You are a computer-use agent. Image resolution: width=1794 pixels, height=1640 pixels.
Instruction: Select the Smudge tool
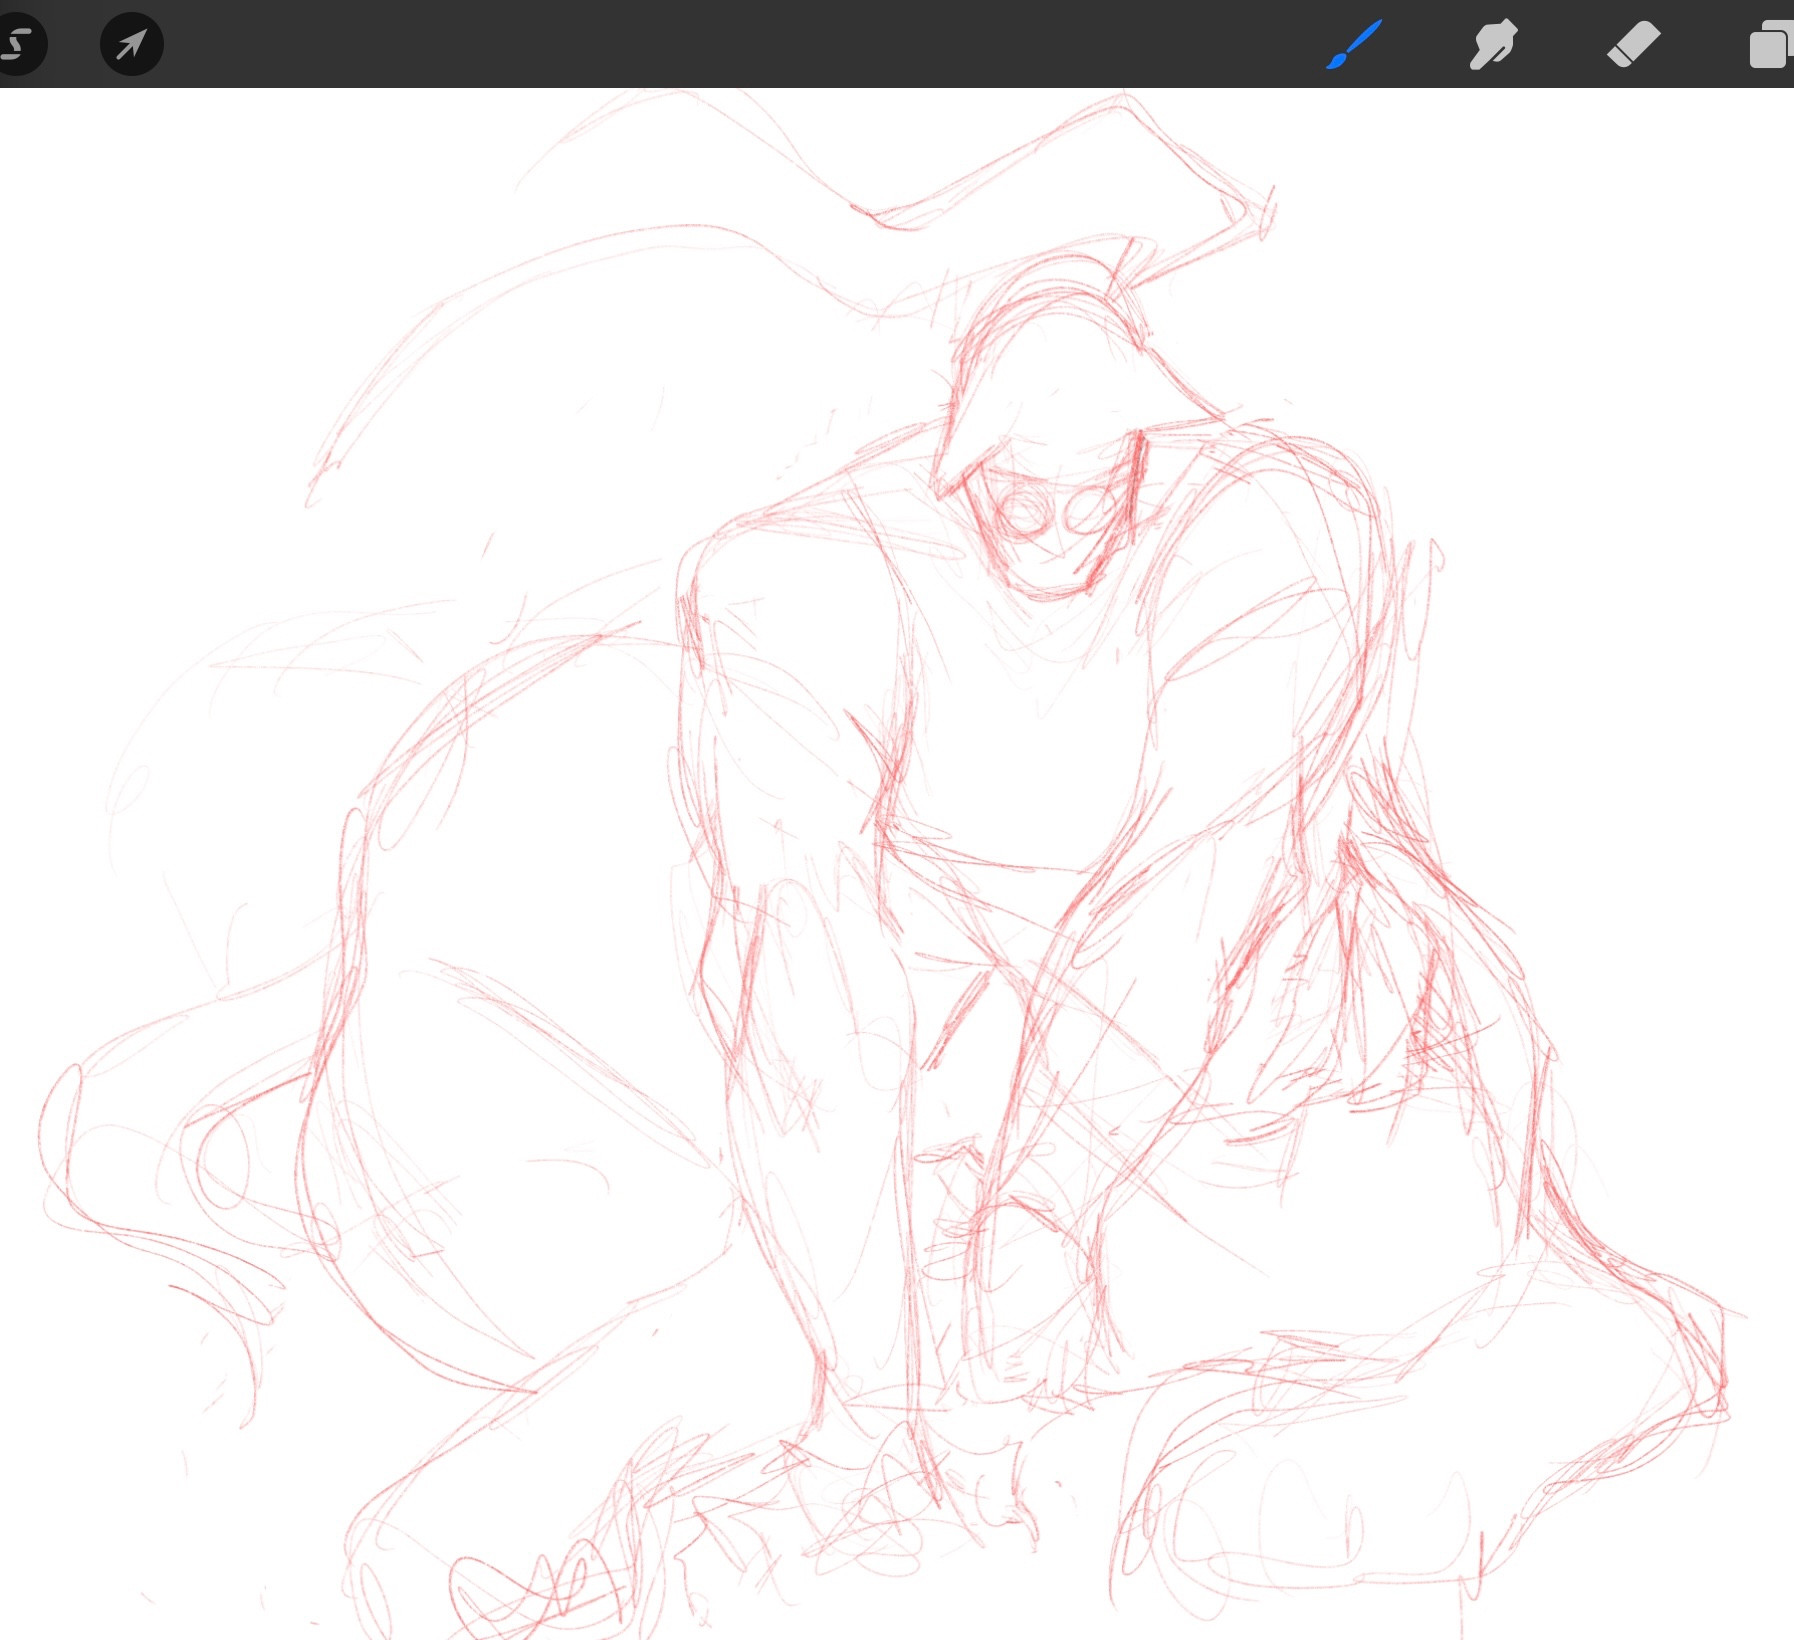[x=1494, y=45]
